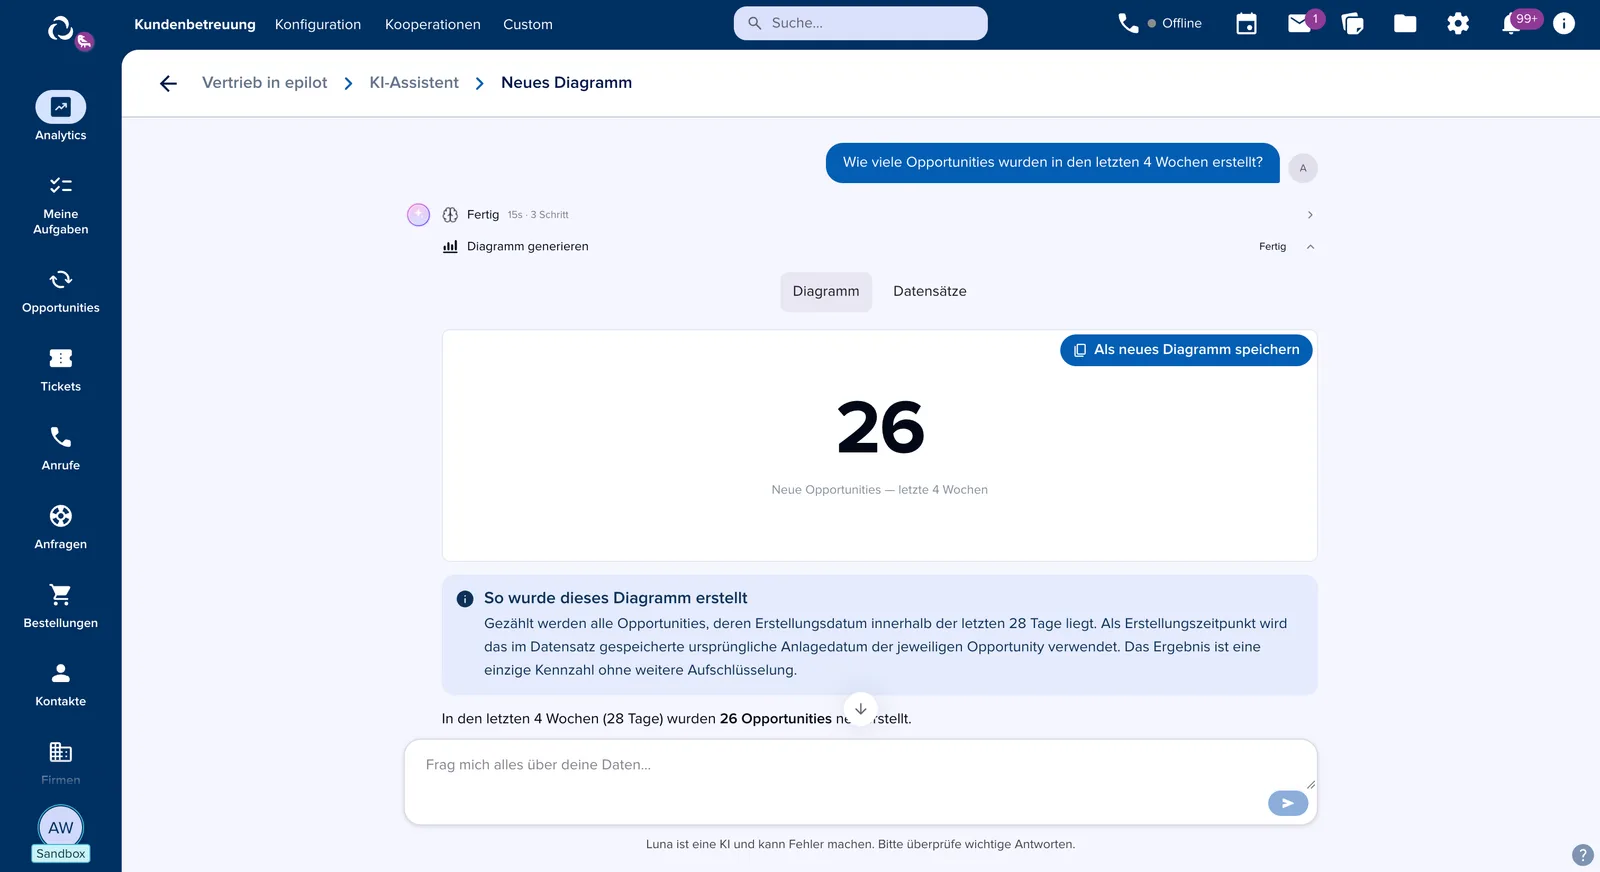Open the Konfiguration menu
Viewport: 1600px width, 872px height.
click(318, 24)
